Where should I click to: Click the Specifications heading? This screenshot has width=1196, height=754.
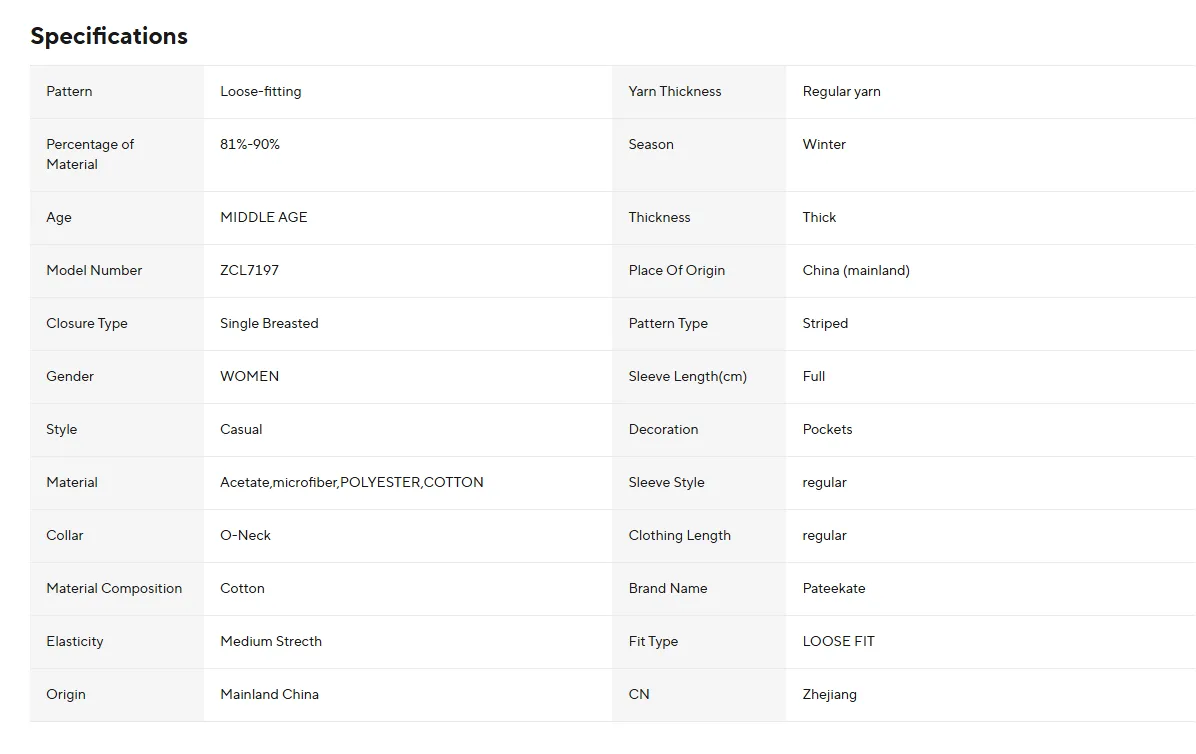(x=109, y=36)
